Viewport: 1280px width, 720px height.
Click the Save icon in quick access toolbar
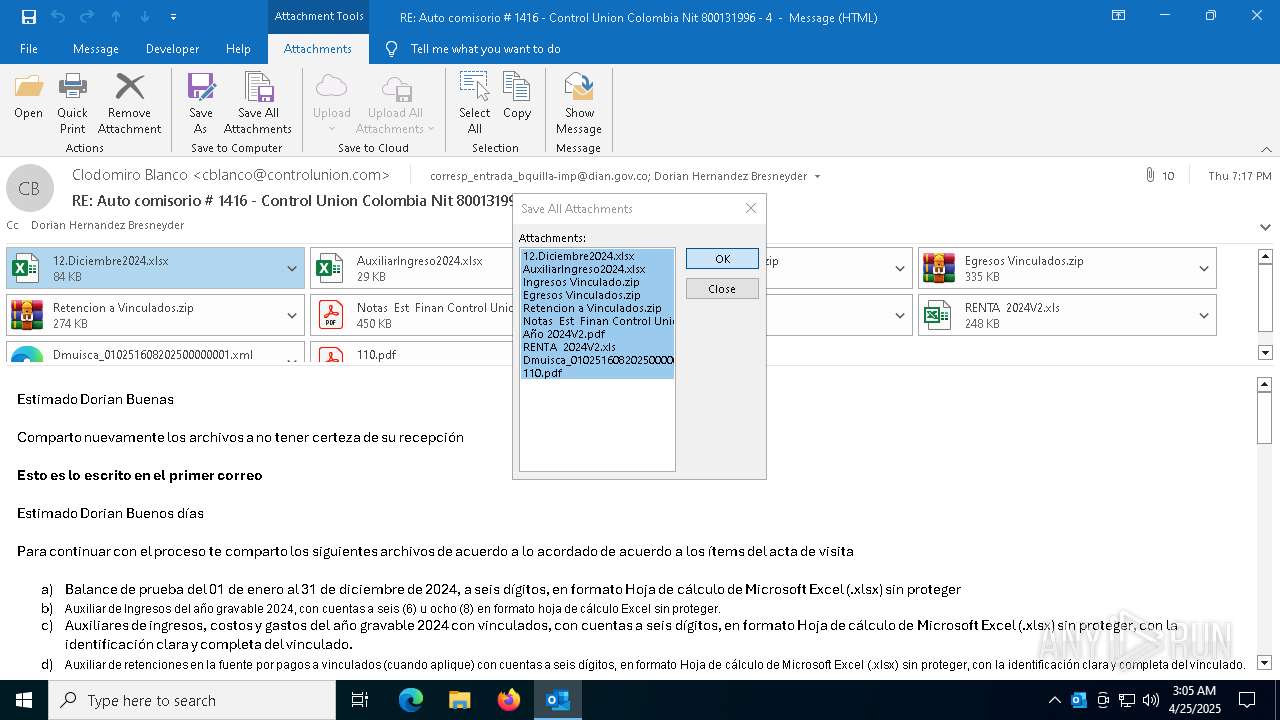[28, 17]
